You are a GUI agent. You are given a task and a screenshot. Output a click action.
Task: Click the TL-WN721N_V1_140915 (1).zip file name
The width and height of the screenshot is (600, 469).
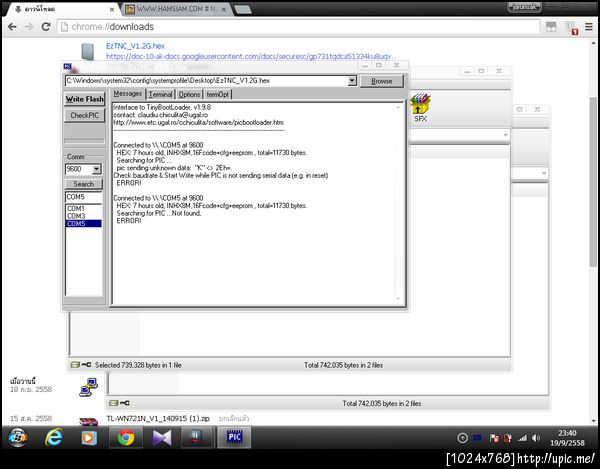click(x=158, y=419)
